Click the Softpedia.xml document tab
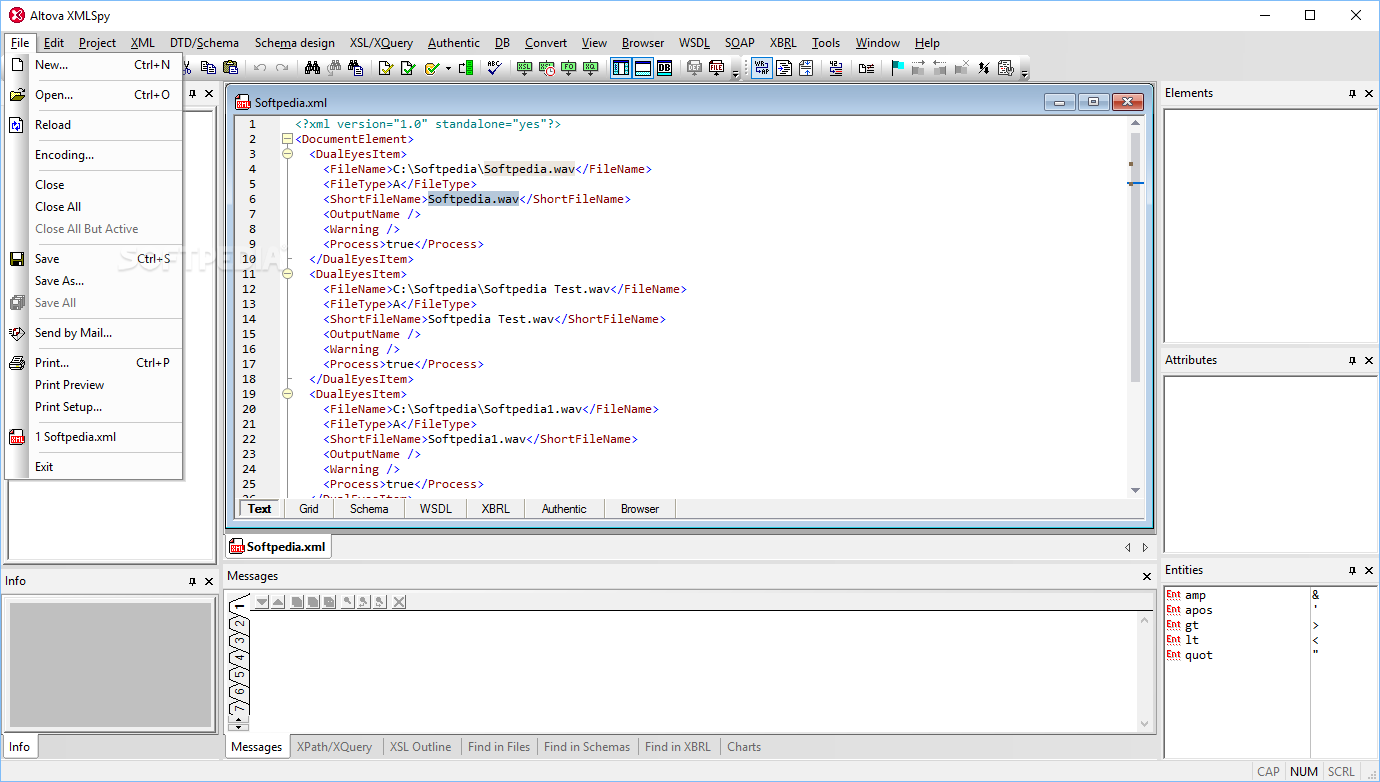 pos(279,547)
